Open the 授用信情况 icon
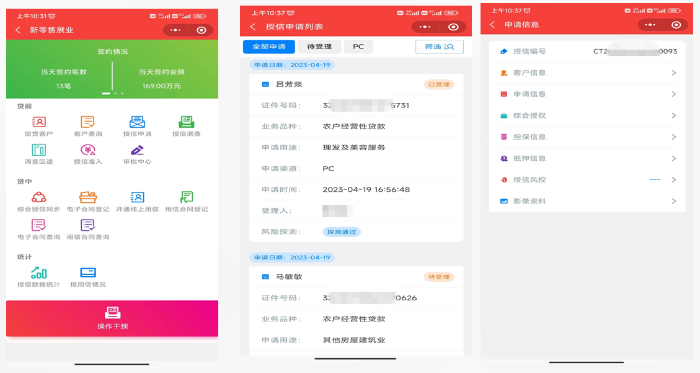This screenshot has width=700, height=373. pos(88,272)
